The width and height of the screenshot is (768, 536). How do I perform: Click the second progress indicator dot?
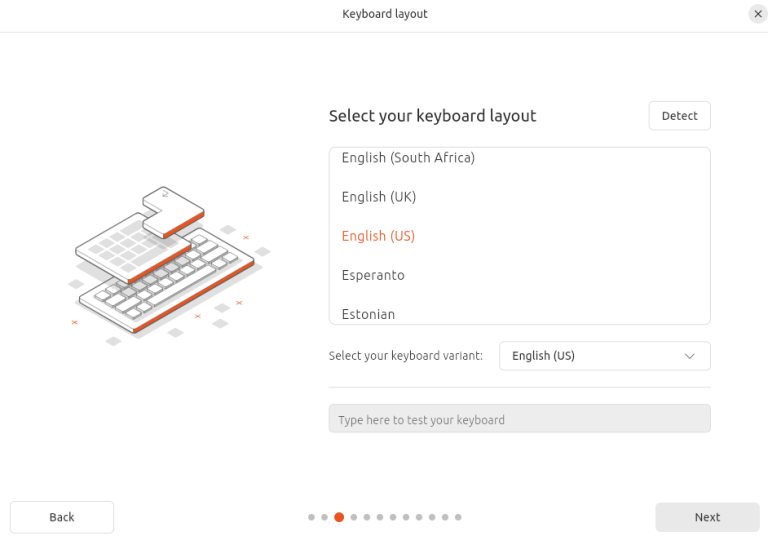(x=325, y=517)
